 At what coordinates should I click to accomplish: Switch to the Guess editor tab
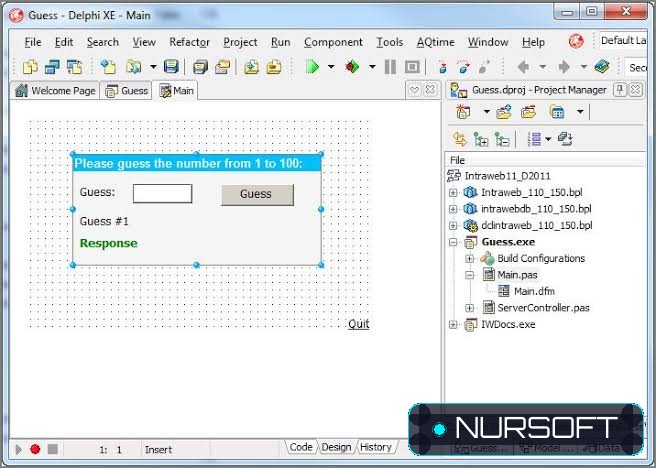[x=126, y=90]
